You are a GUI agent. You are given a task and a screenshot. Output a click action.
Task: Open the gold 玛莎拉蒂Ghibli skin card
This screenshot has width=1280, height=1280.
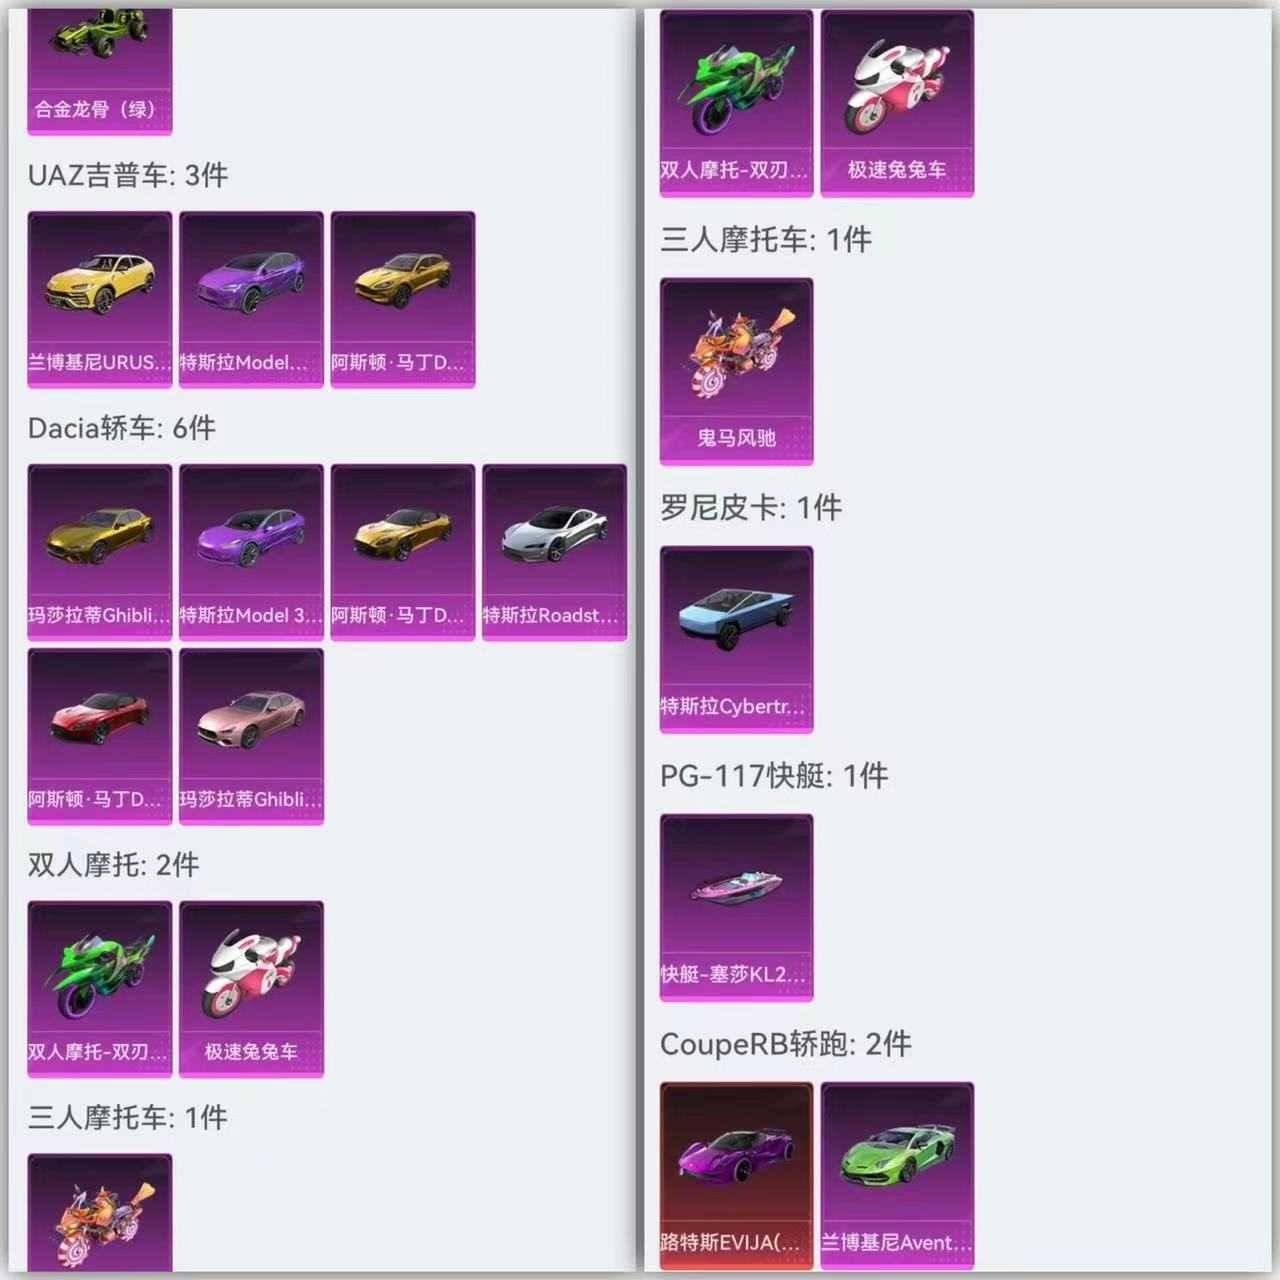(x=100, y=552)
